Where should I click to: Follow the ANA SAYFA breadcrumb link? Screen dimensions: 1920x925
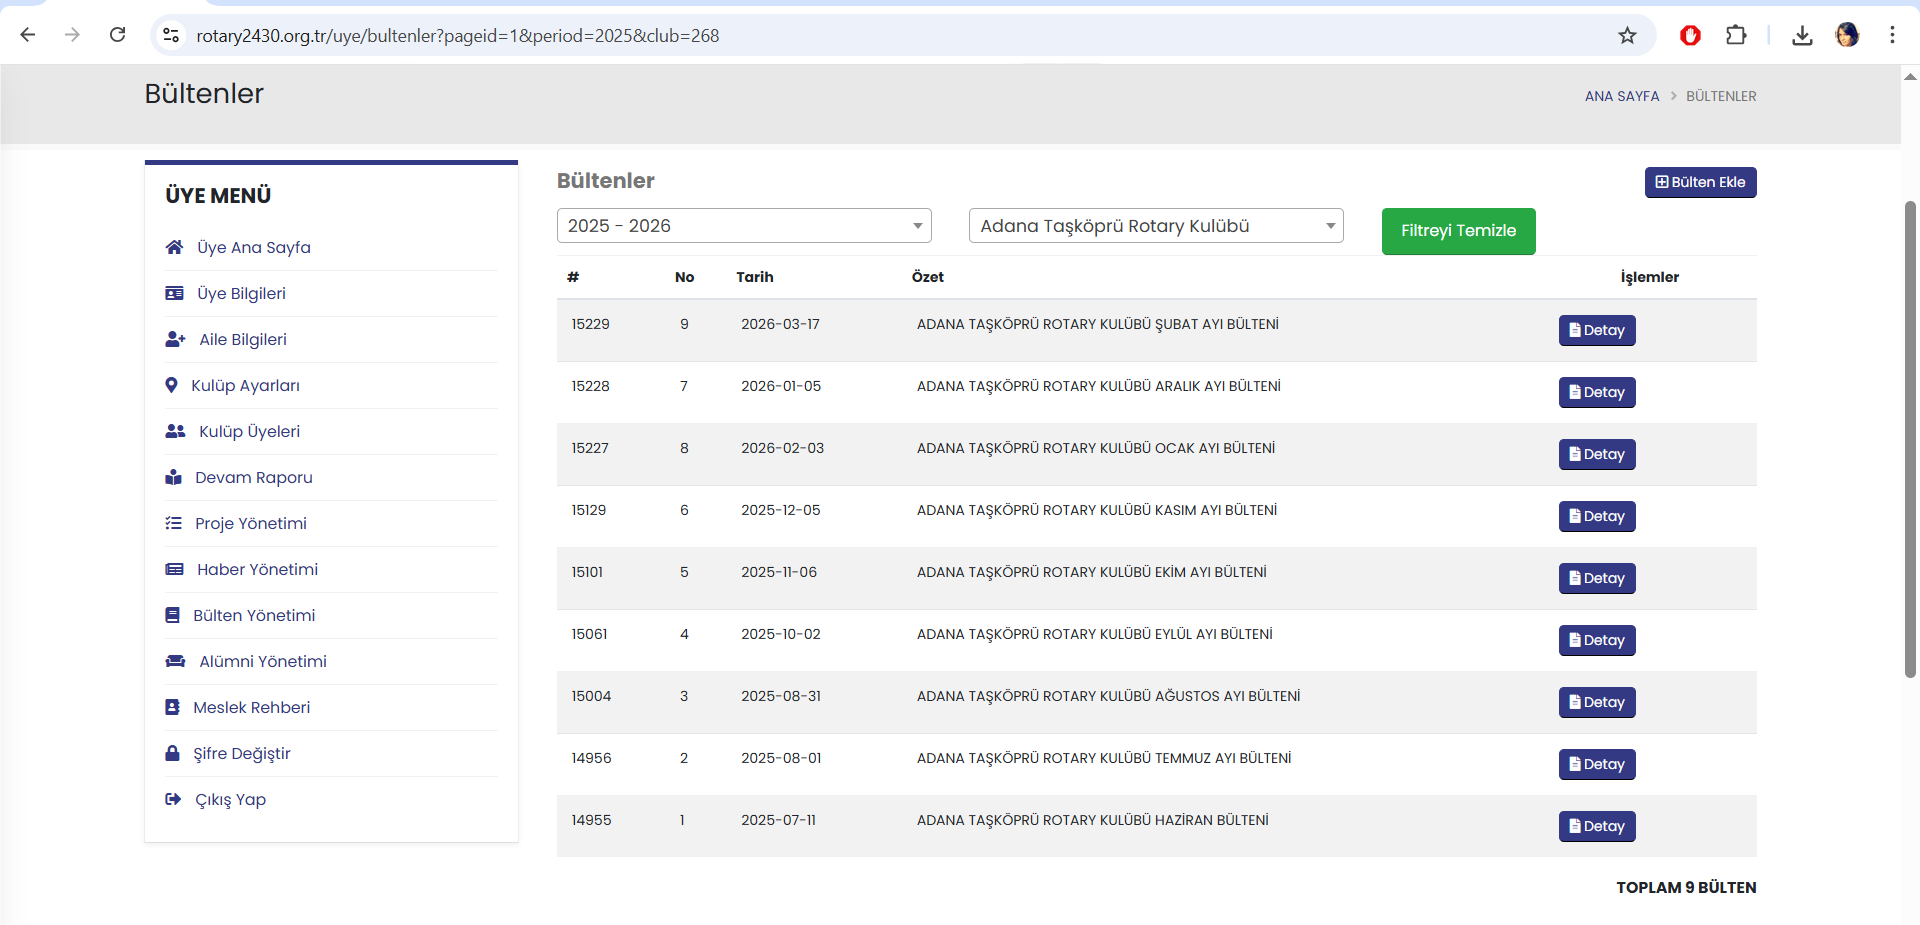[x=1621, y=96]
